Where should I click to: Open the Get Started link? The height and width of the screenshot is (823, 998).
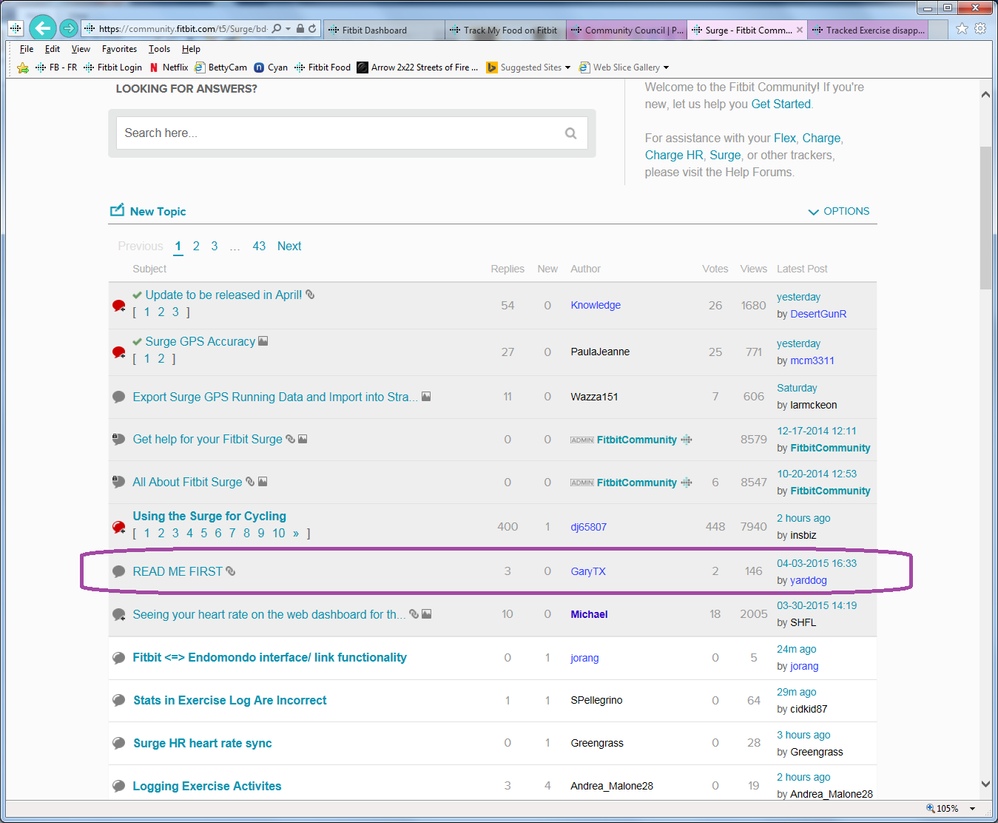[781, 104]
